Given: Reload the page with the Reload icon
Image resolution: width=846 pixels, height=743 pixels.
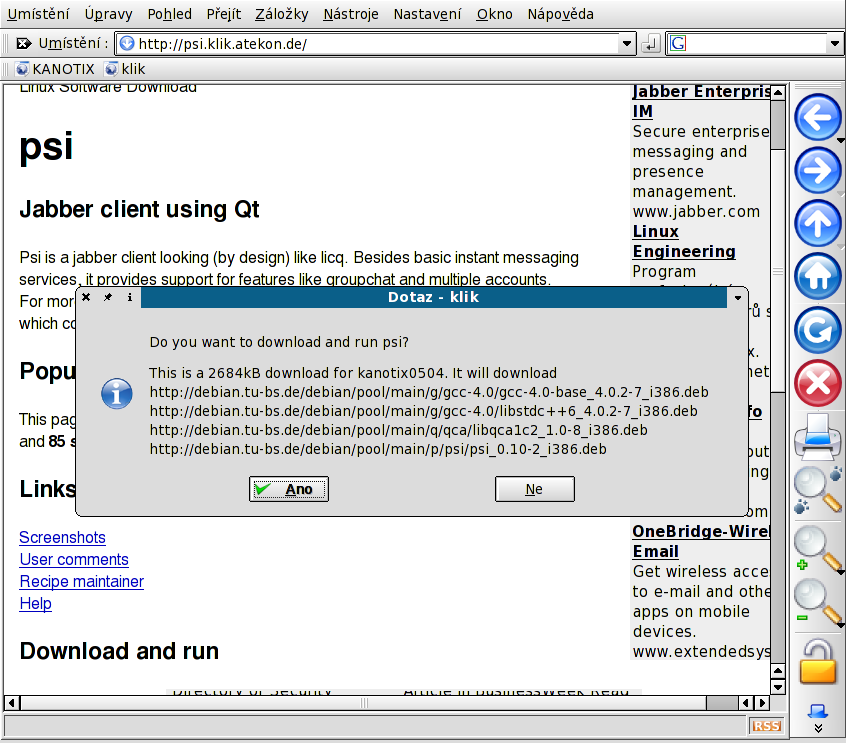Looking at the screenshot, I should pos(817,330).
